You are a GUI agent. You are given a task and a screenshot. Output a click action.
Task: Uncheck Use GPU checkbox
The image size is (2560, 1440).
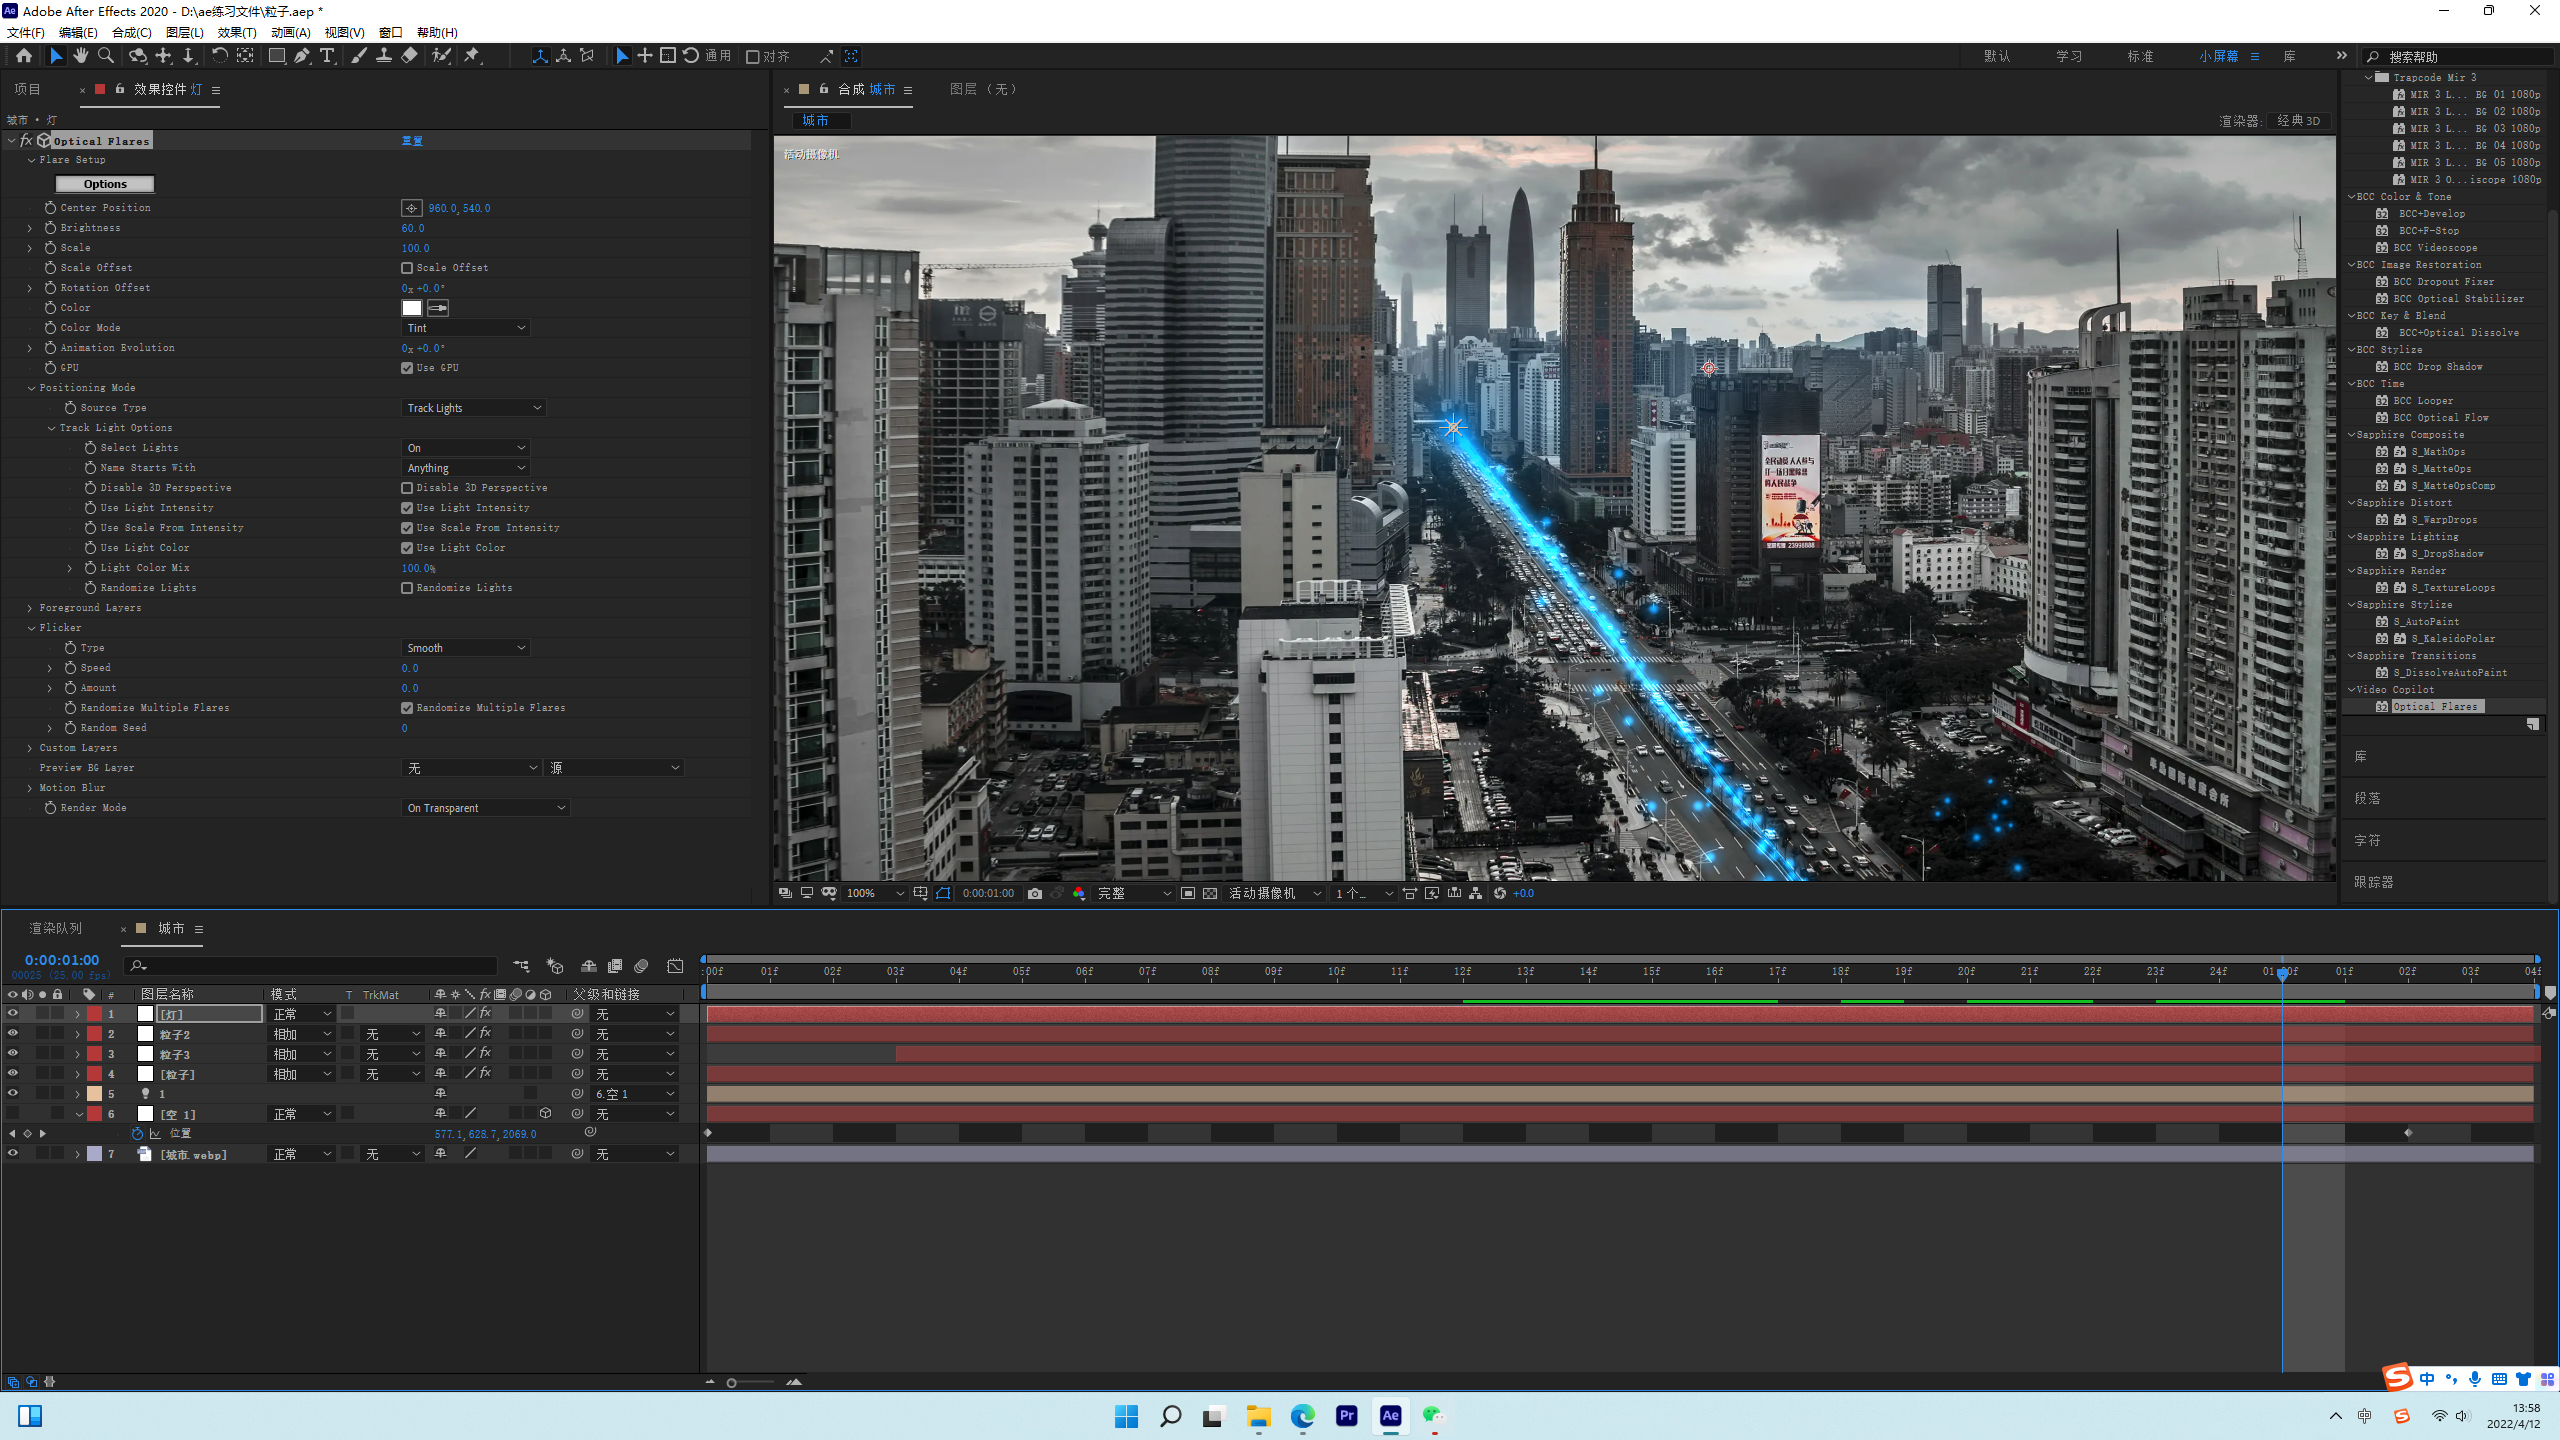click(407, 368)
